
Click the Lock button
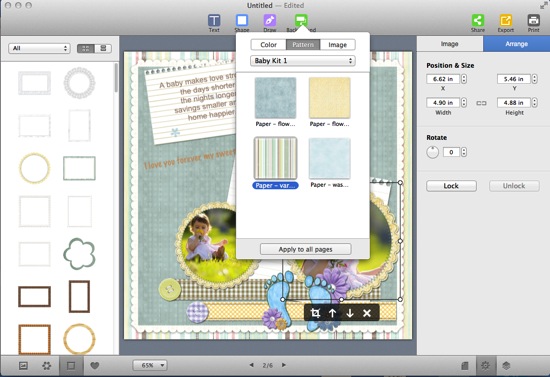coord(451,186)
